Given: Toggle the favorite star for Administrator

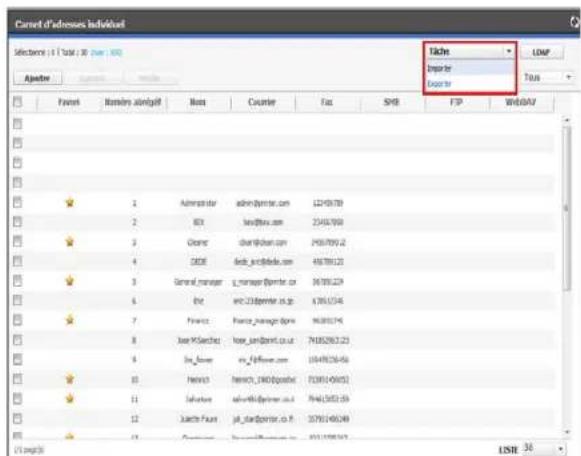Looking at the screenshot, I should click(x=69, y=203).
